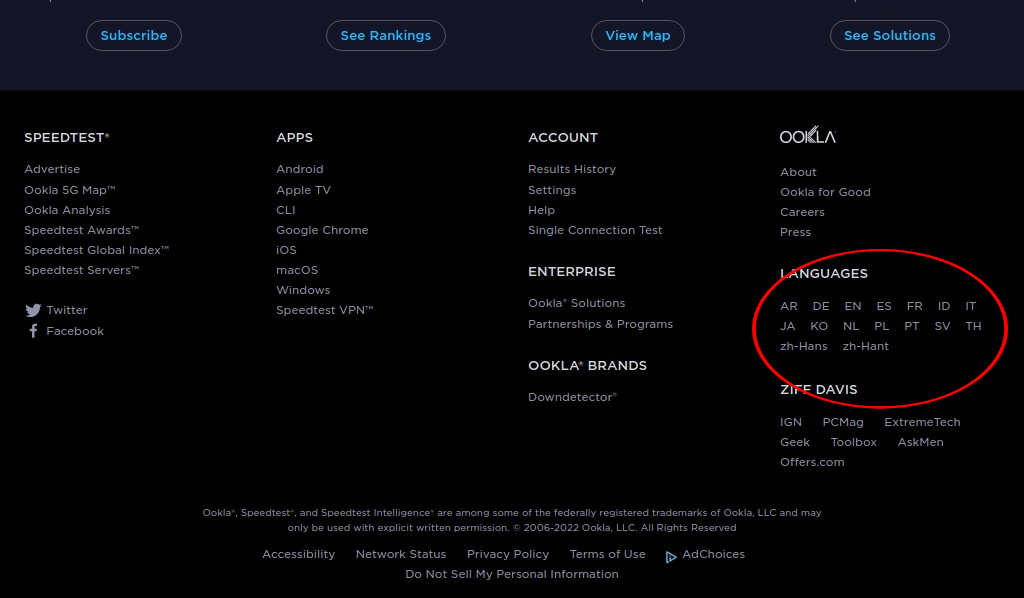Switch language to KO
Image resolution: width=1024 pixels, height=598 pixels.
[819, 326]
